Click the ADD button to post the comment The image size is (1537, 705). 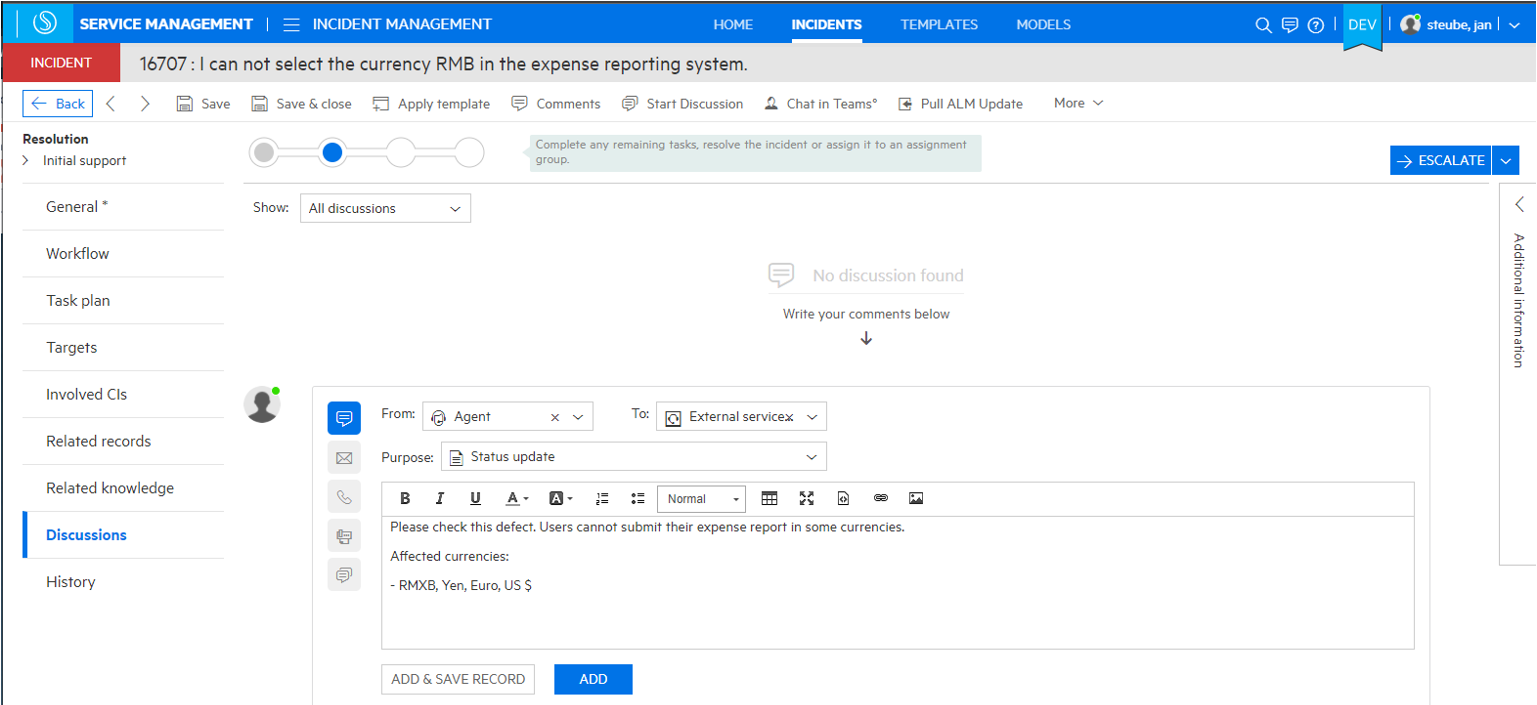click(x=593, y=679)
